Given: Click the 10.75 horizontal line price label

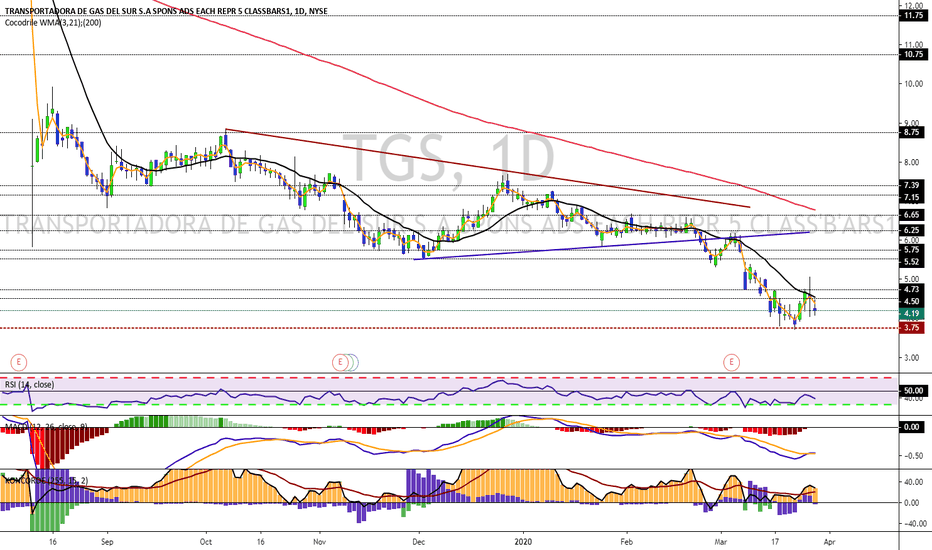Looking at the screenshot, I should point(913,54).
